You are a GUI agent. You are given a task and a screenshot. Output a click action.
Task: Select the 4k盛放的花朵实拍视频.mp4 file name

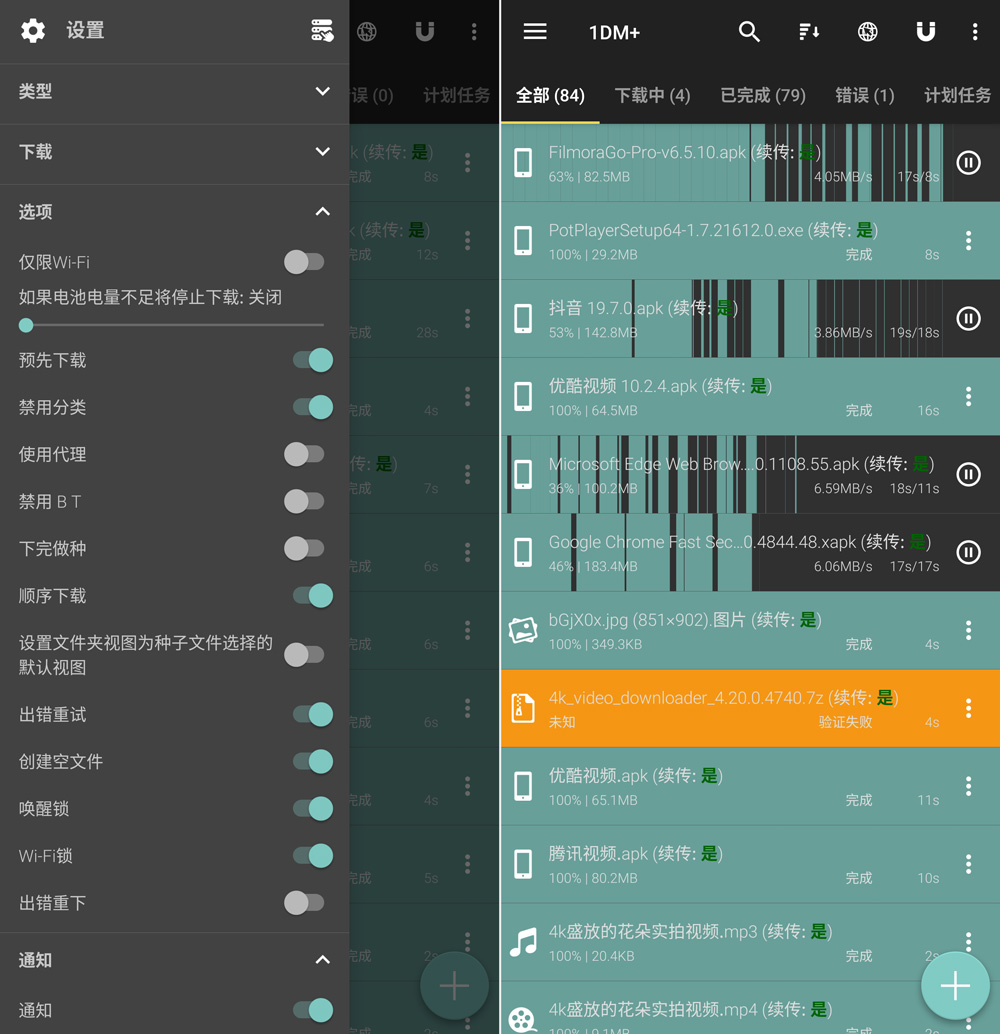coord(652,1009)
